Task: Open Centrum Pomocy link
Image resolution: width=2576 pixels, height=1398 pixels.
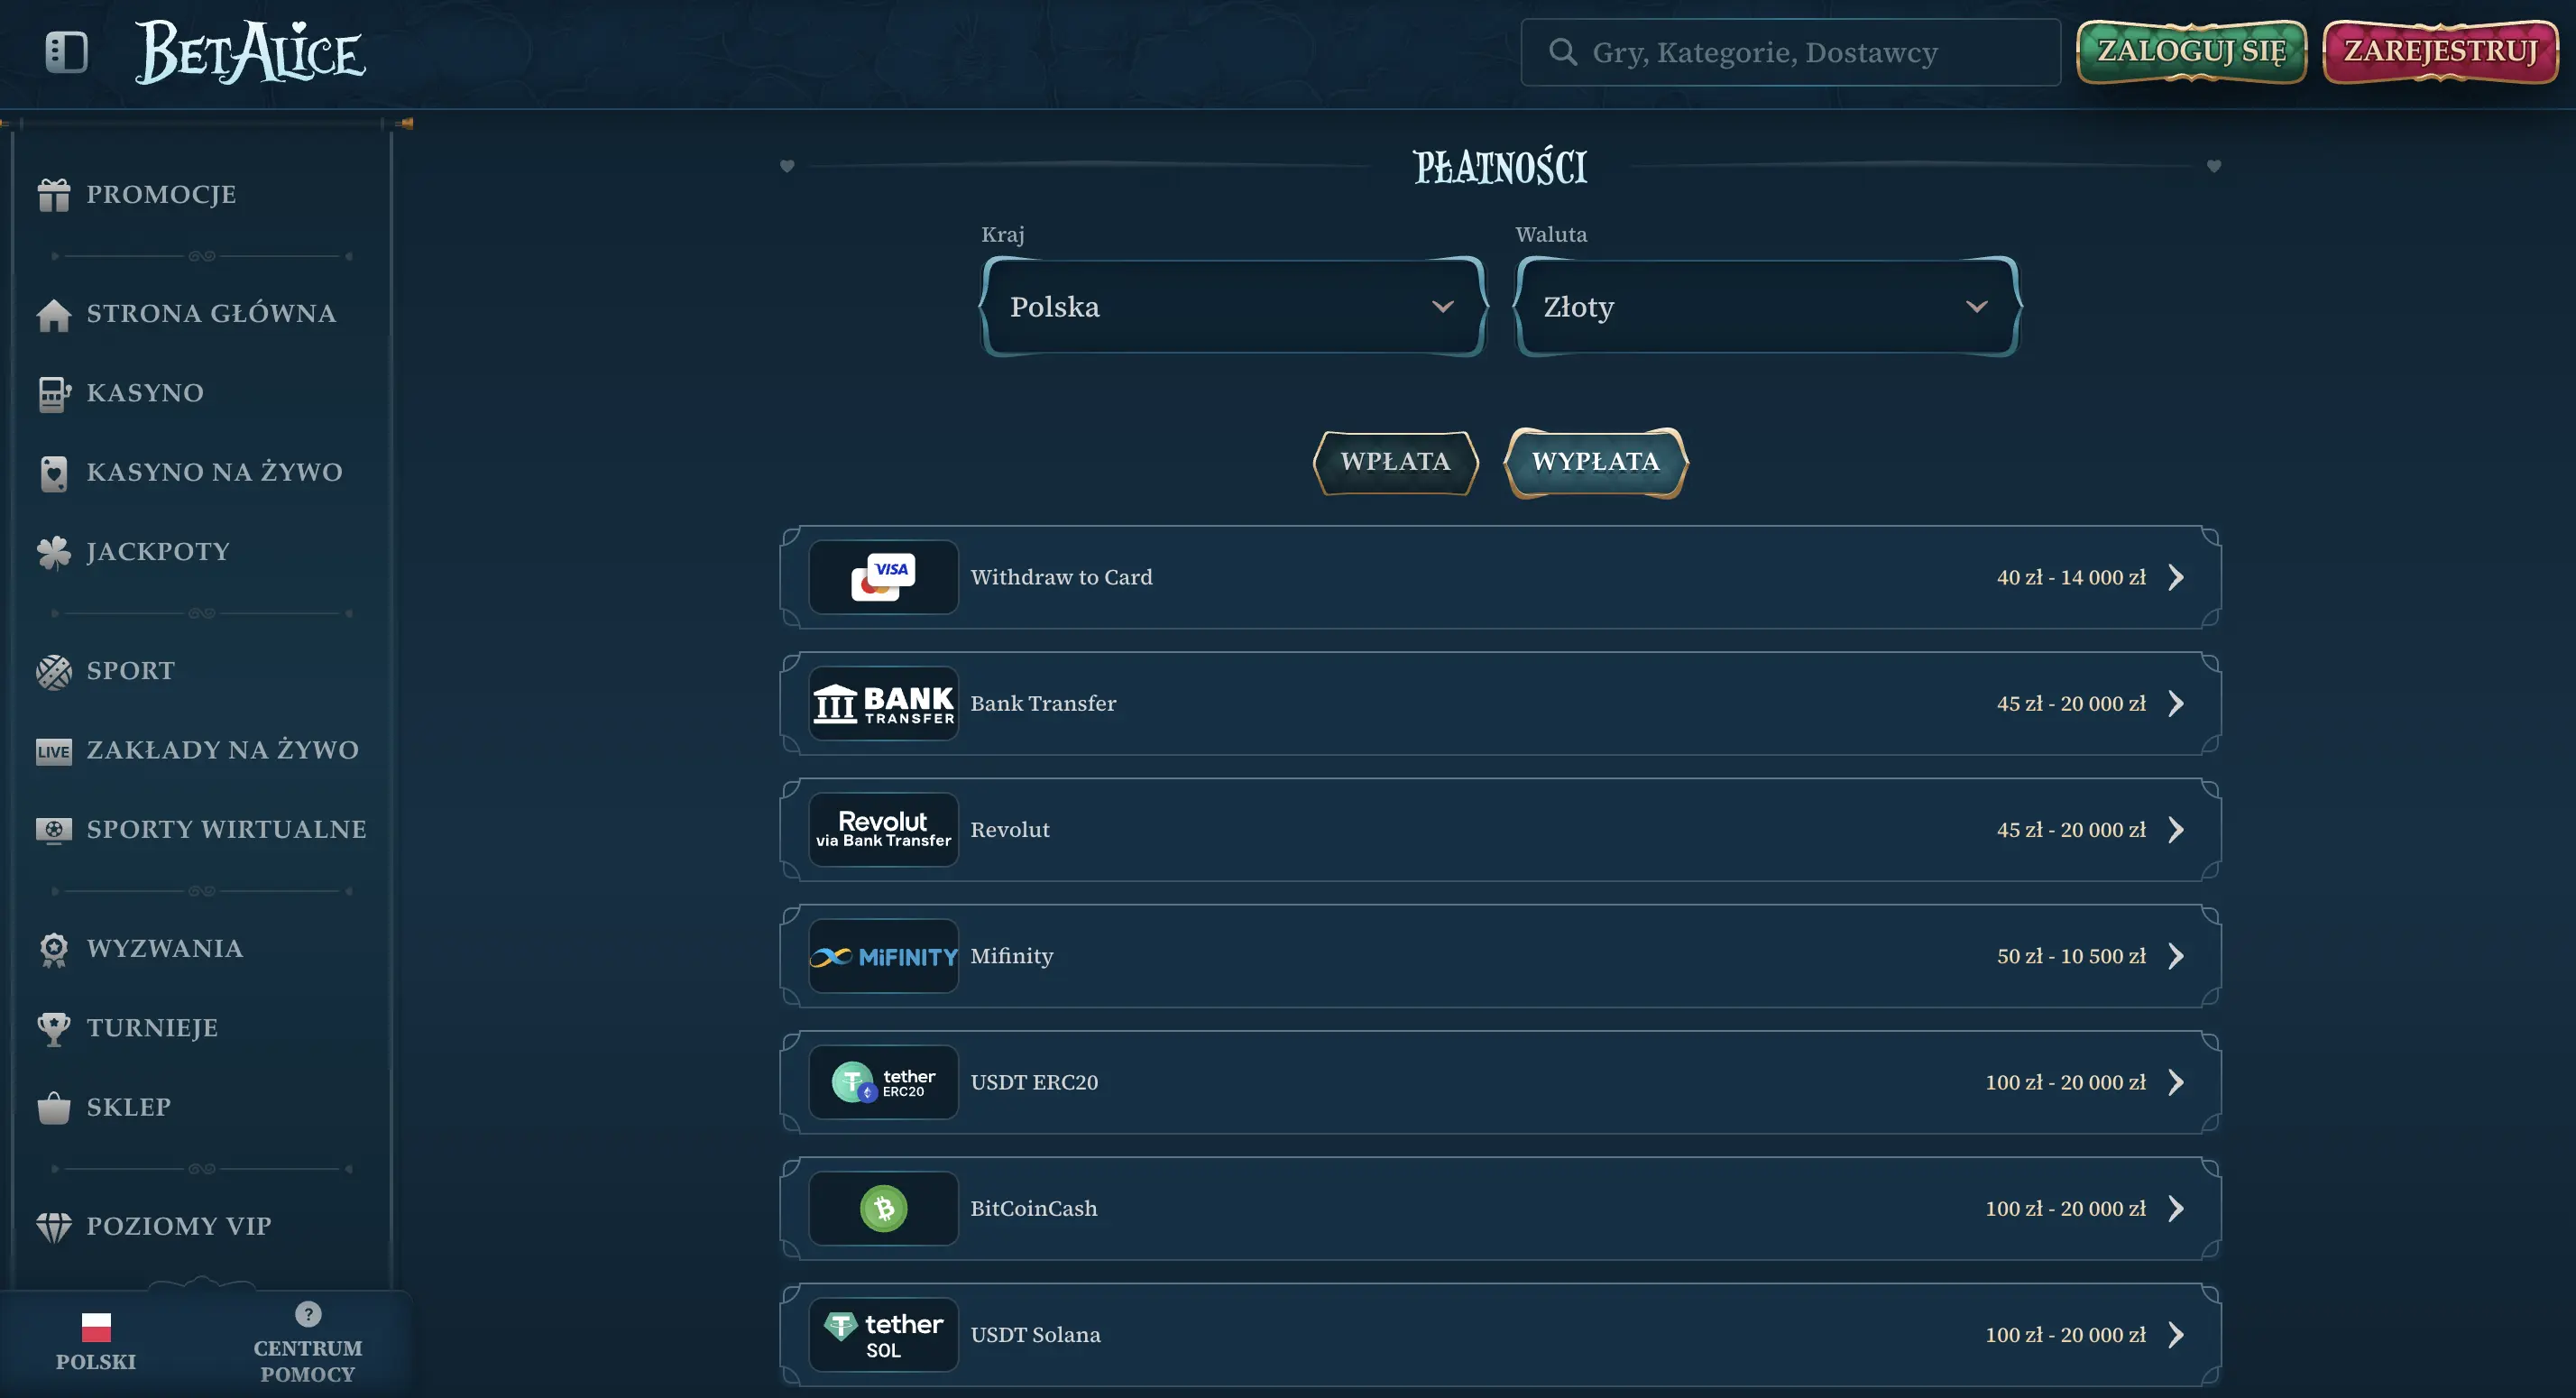Action: (308, 1361)
